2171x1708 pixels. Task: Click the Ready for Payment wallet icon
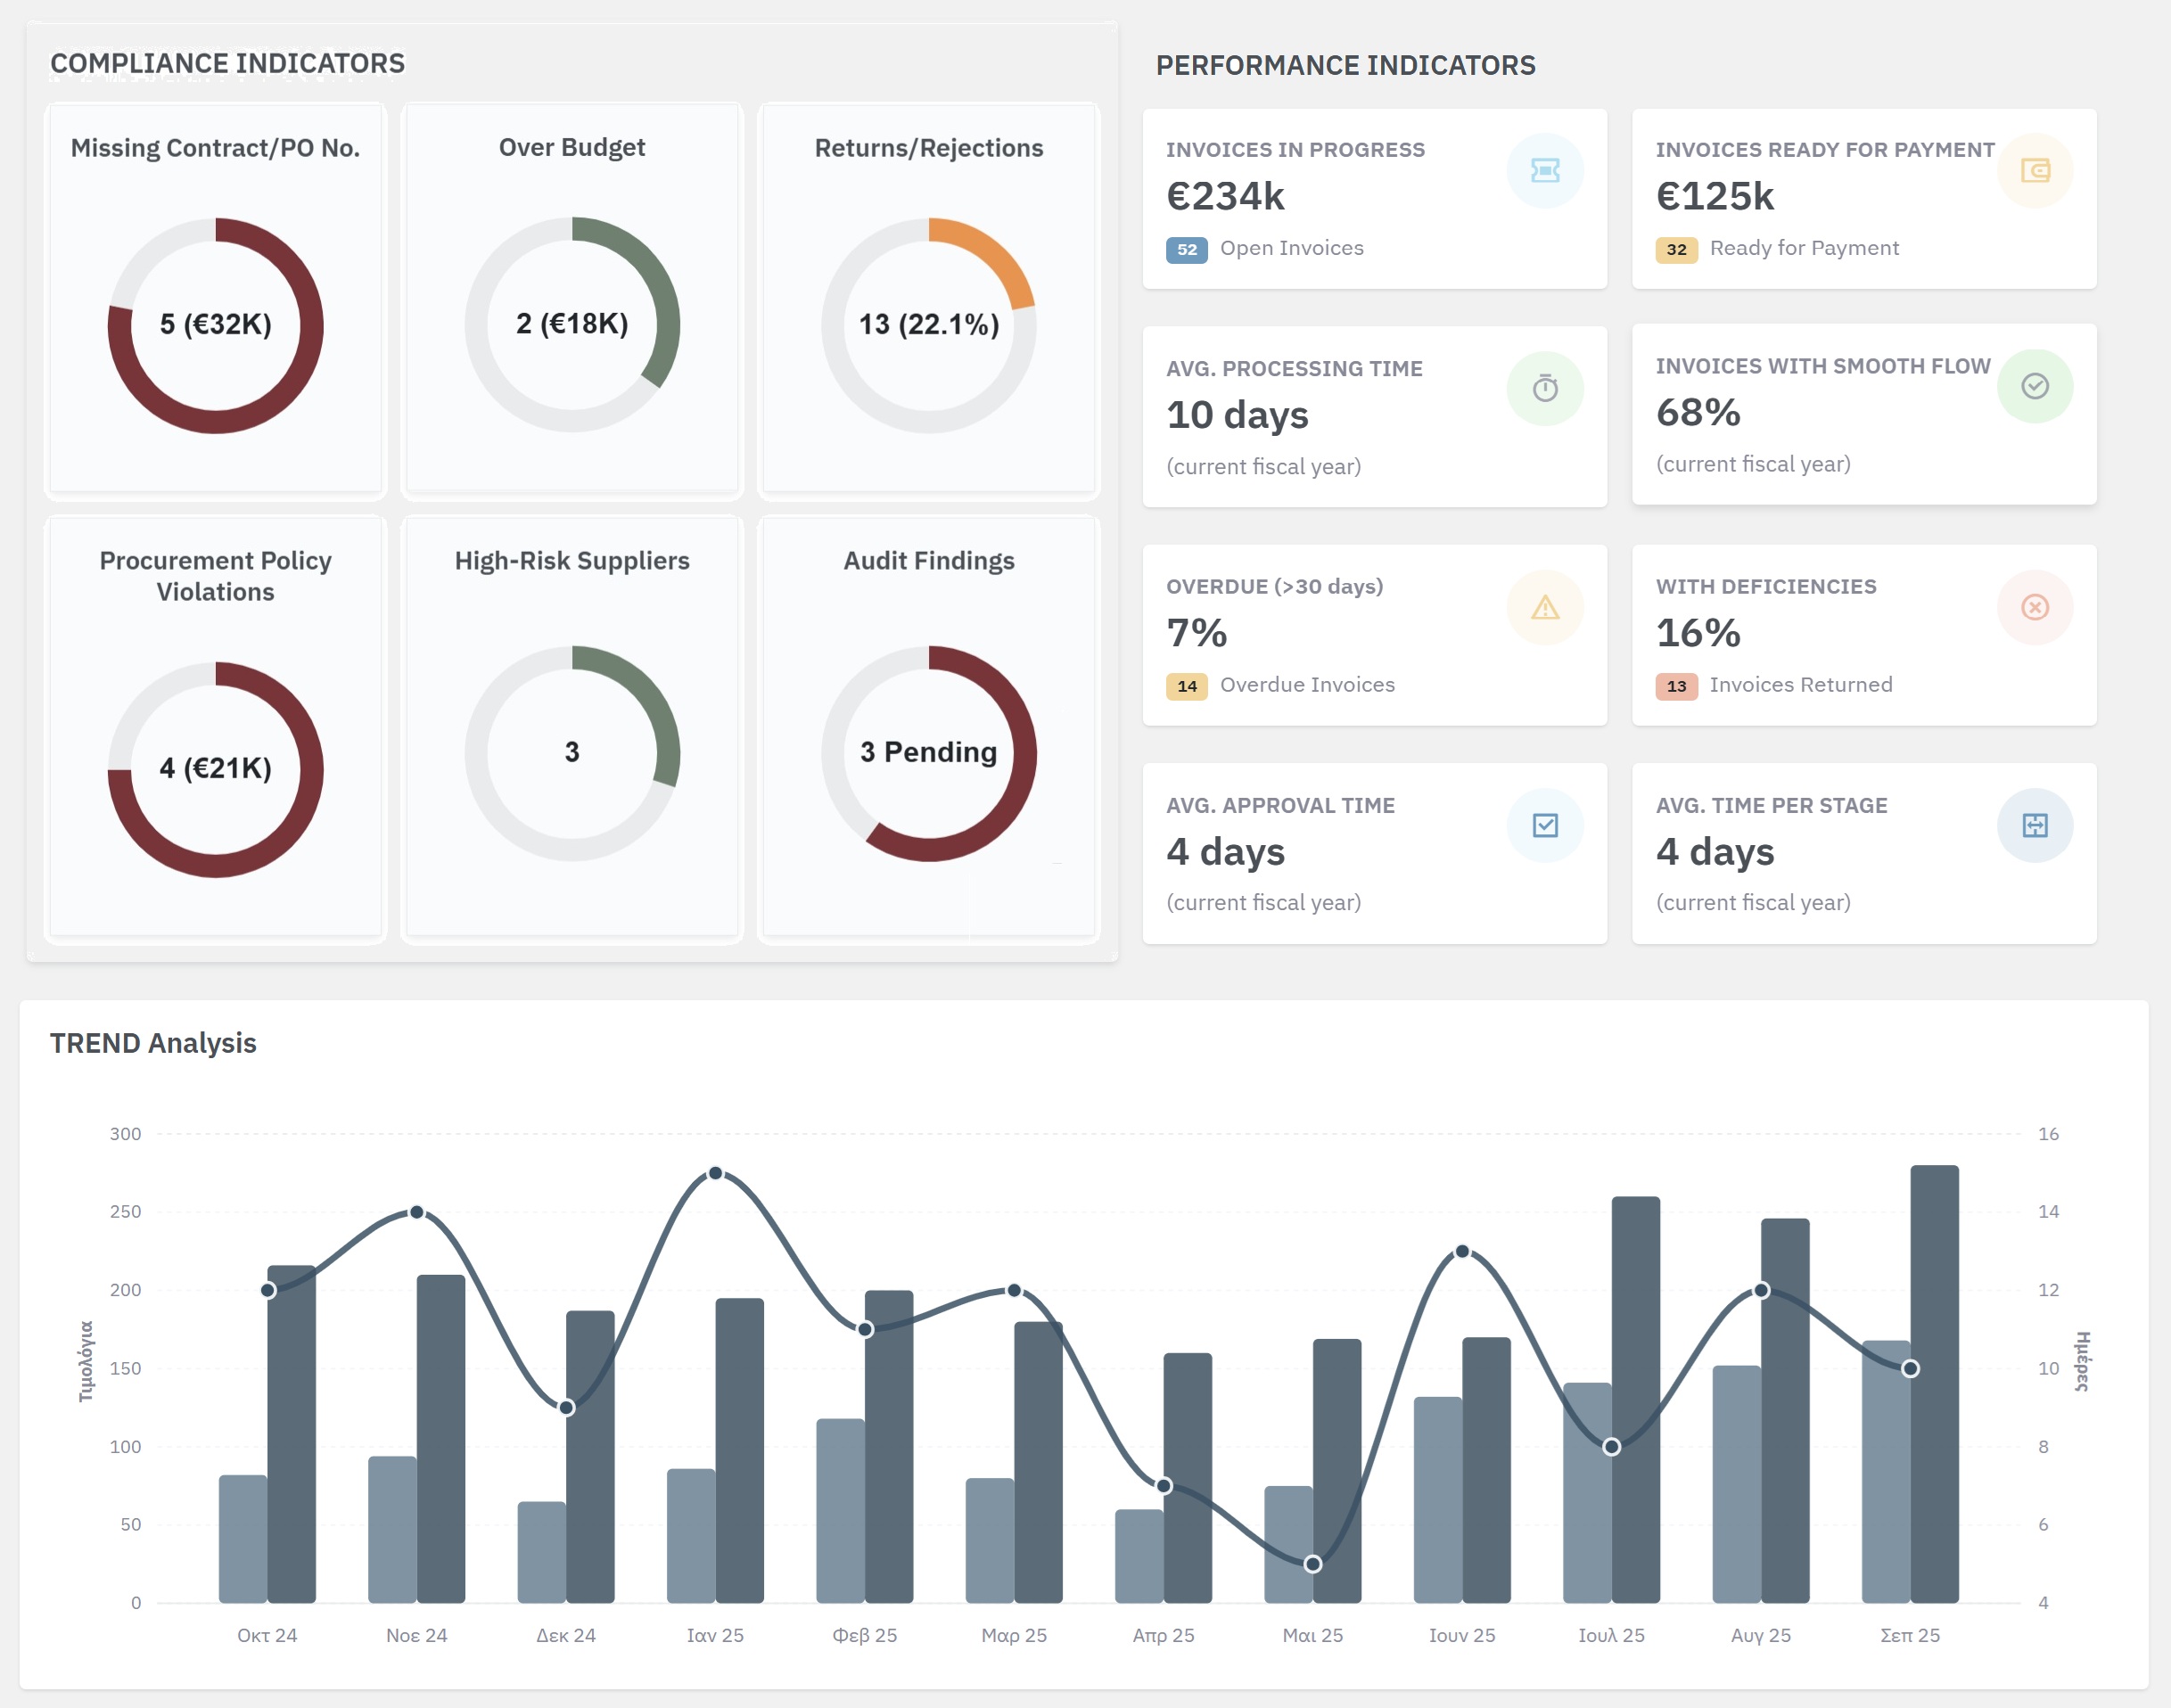point(2034,171)
